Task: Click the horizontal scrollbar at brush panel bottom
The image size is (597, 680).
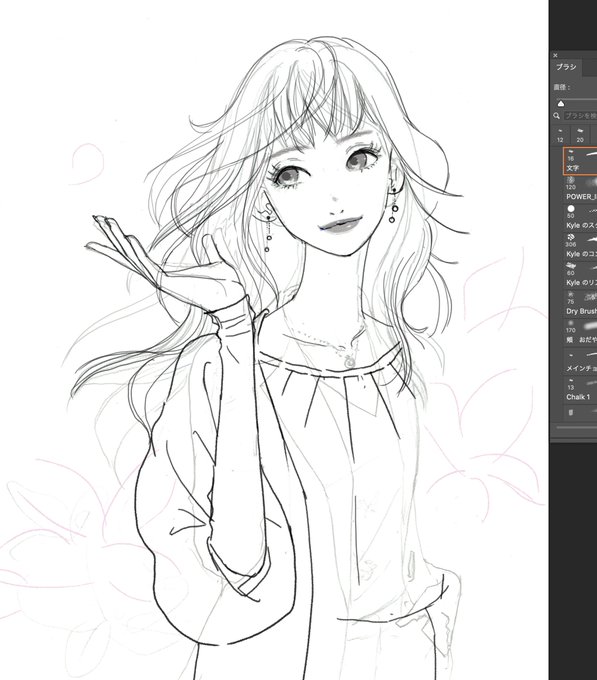Action: pyautogui.click(x=577, y=427)
